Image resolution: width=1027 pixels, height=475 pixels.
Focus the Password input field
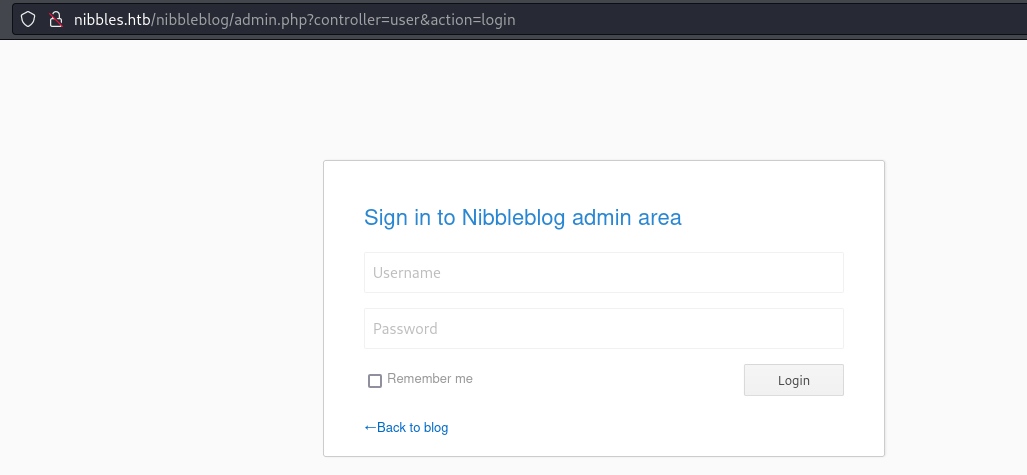click(x=603, y=328)
